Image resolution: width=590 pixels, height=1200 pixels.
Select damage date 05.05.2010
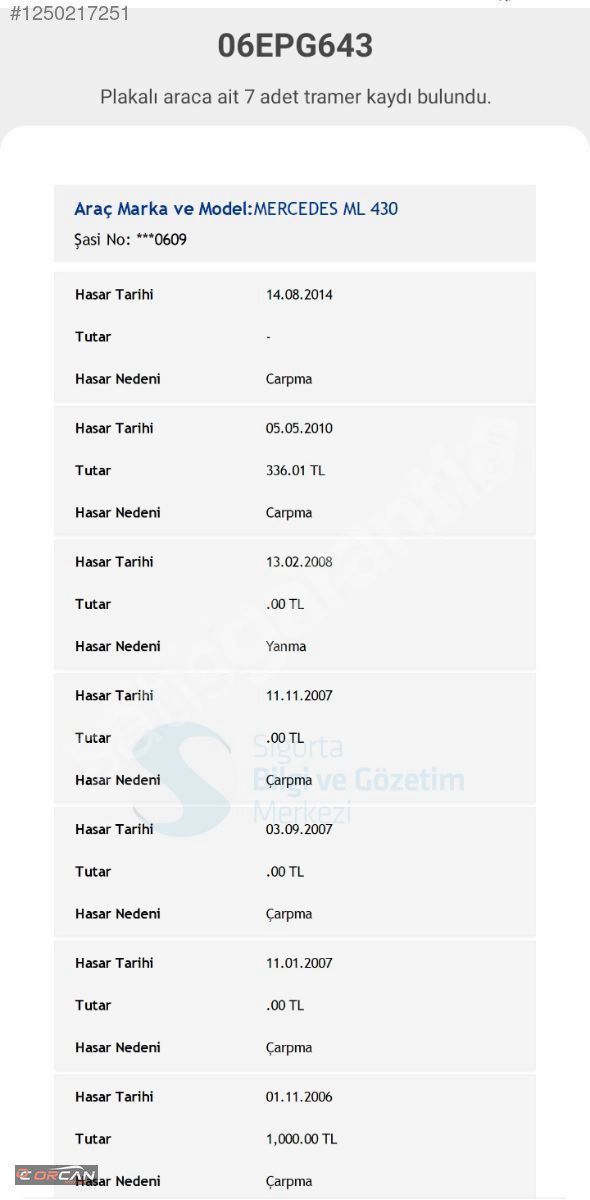[x=299, y=428]
